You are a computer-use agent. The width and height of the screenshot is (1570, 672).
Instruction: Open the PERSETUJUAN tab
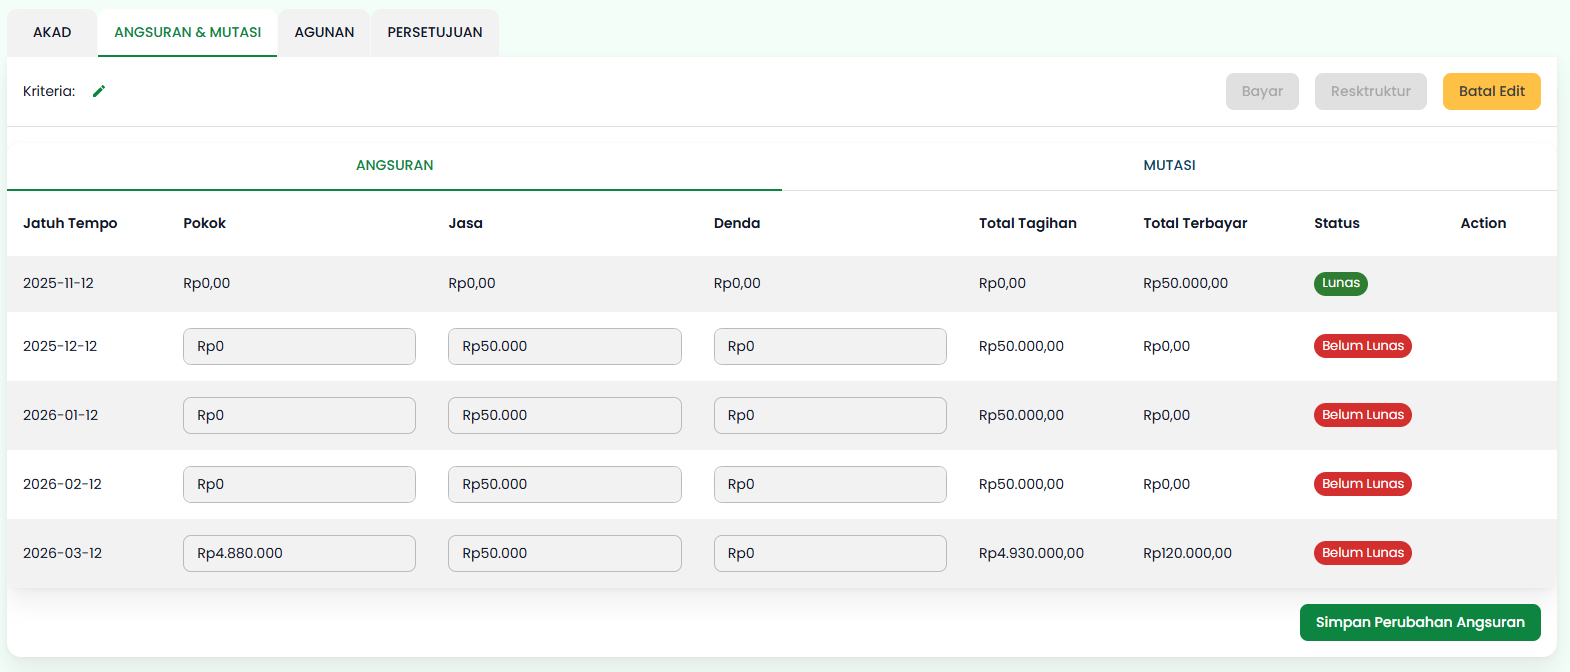point(435,32)
